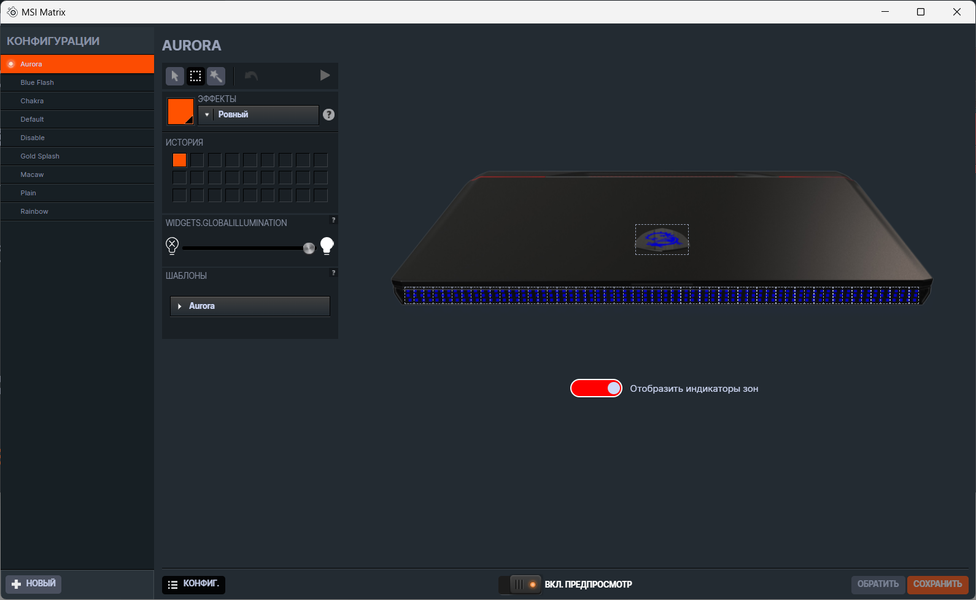This screenshot has width=976, height=600.
Task: Open help for the Шаблоны section
Action: coord(334,273)
